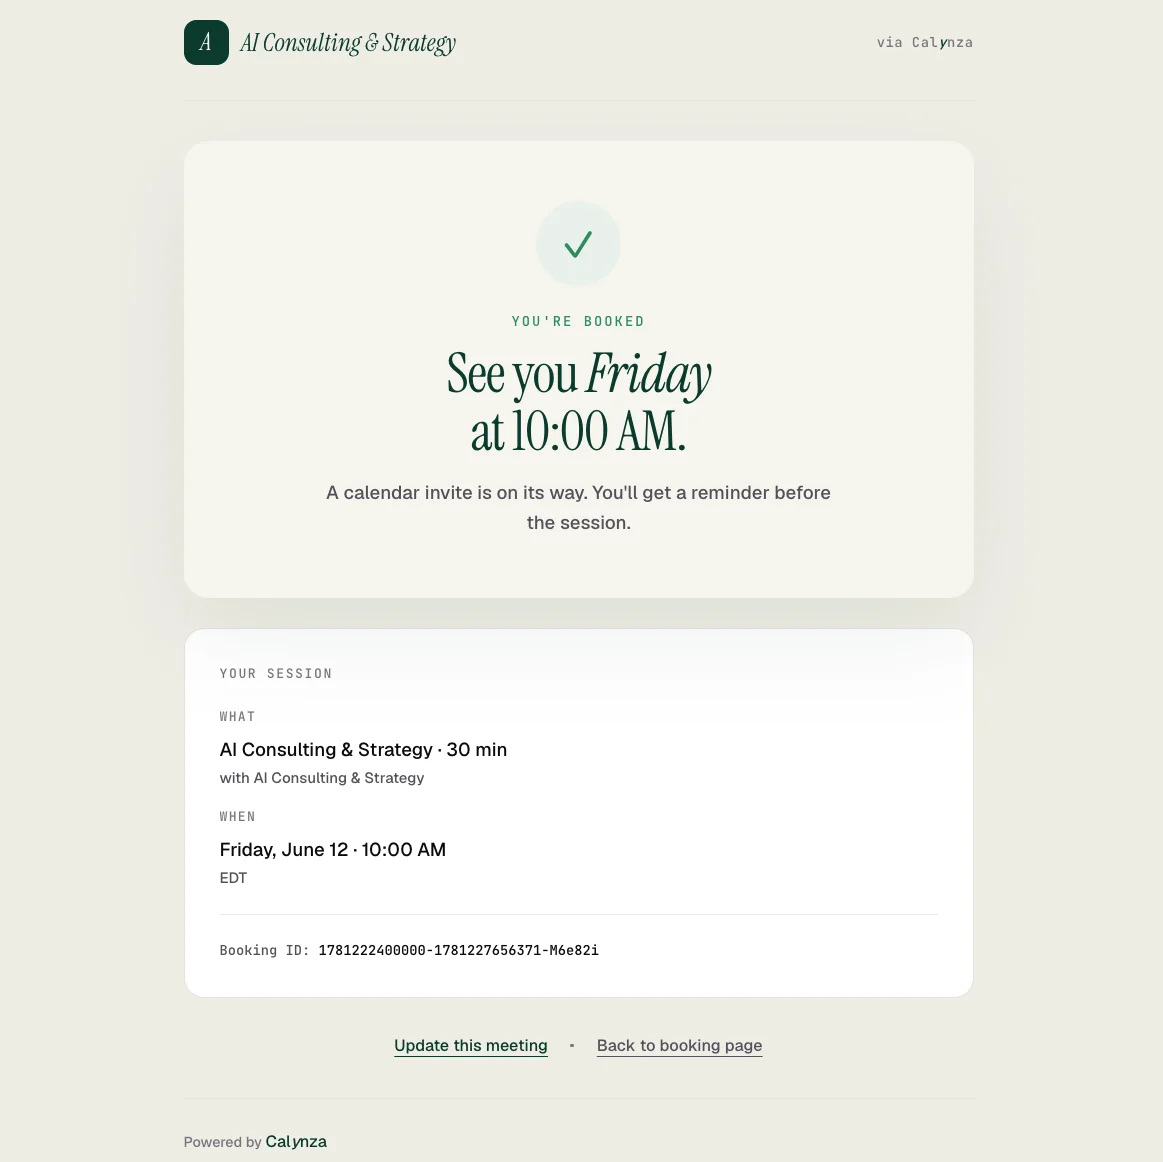Click the 'Friday, June 12 · 10:00 AM' text
Image resolution: width=1163 pixels, height=1162 pixels.
[332, 850]
